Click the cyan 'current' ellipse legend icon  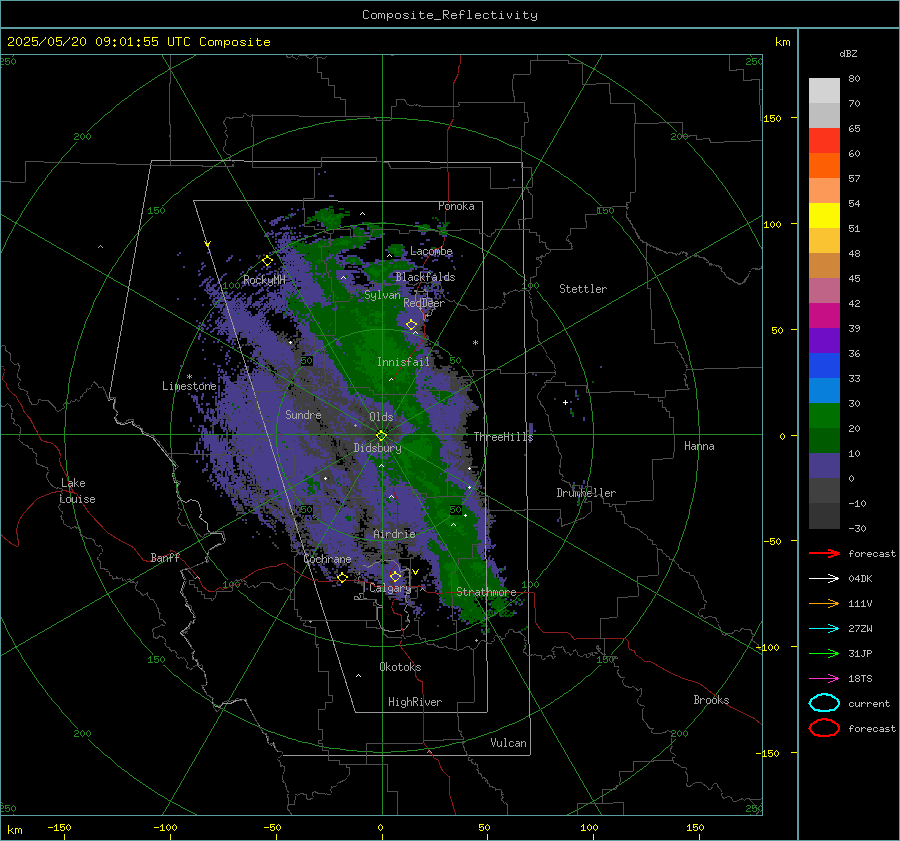[824, 703]
